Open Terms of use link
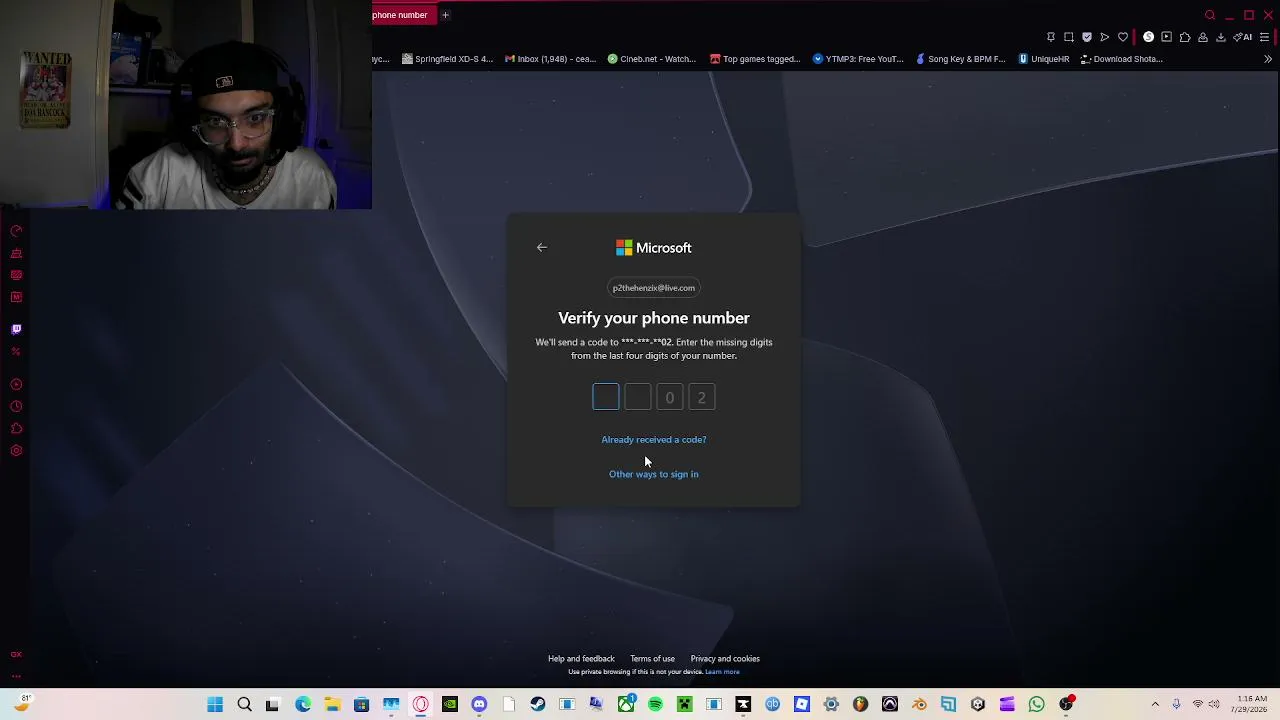Viewport: 1280px width, 720px height. coord(652,659)
